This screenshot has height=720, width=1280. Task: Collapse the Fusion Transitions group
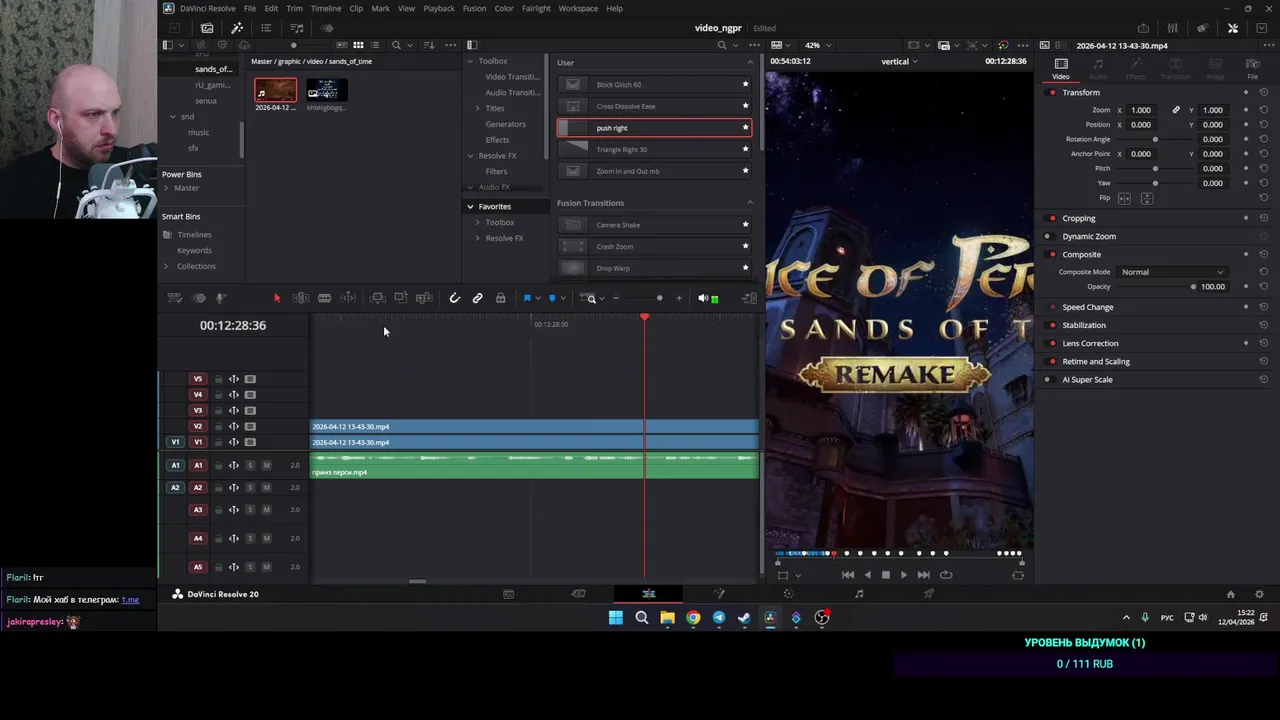click(x=750, y=203)
